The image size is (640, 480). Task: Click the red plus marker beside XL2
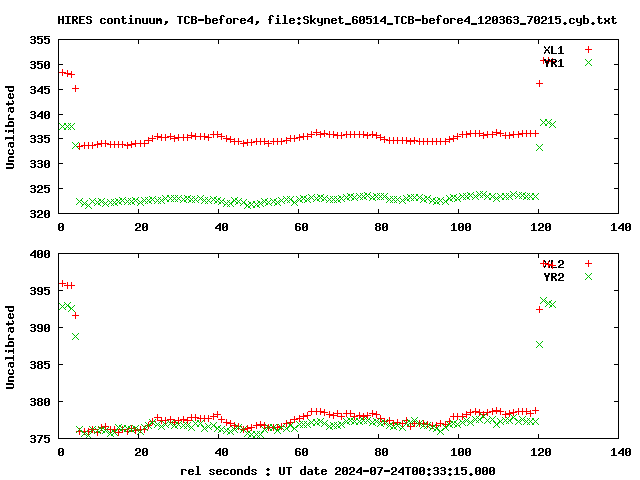pyautogui.click(x=588, y=264)
